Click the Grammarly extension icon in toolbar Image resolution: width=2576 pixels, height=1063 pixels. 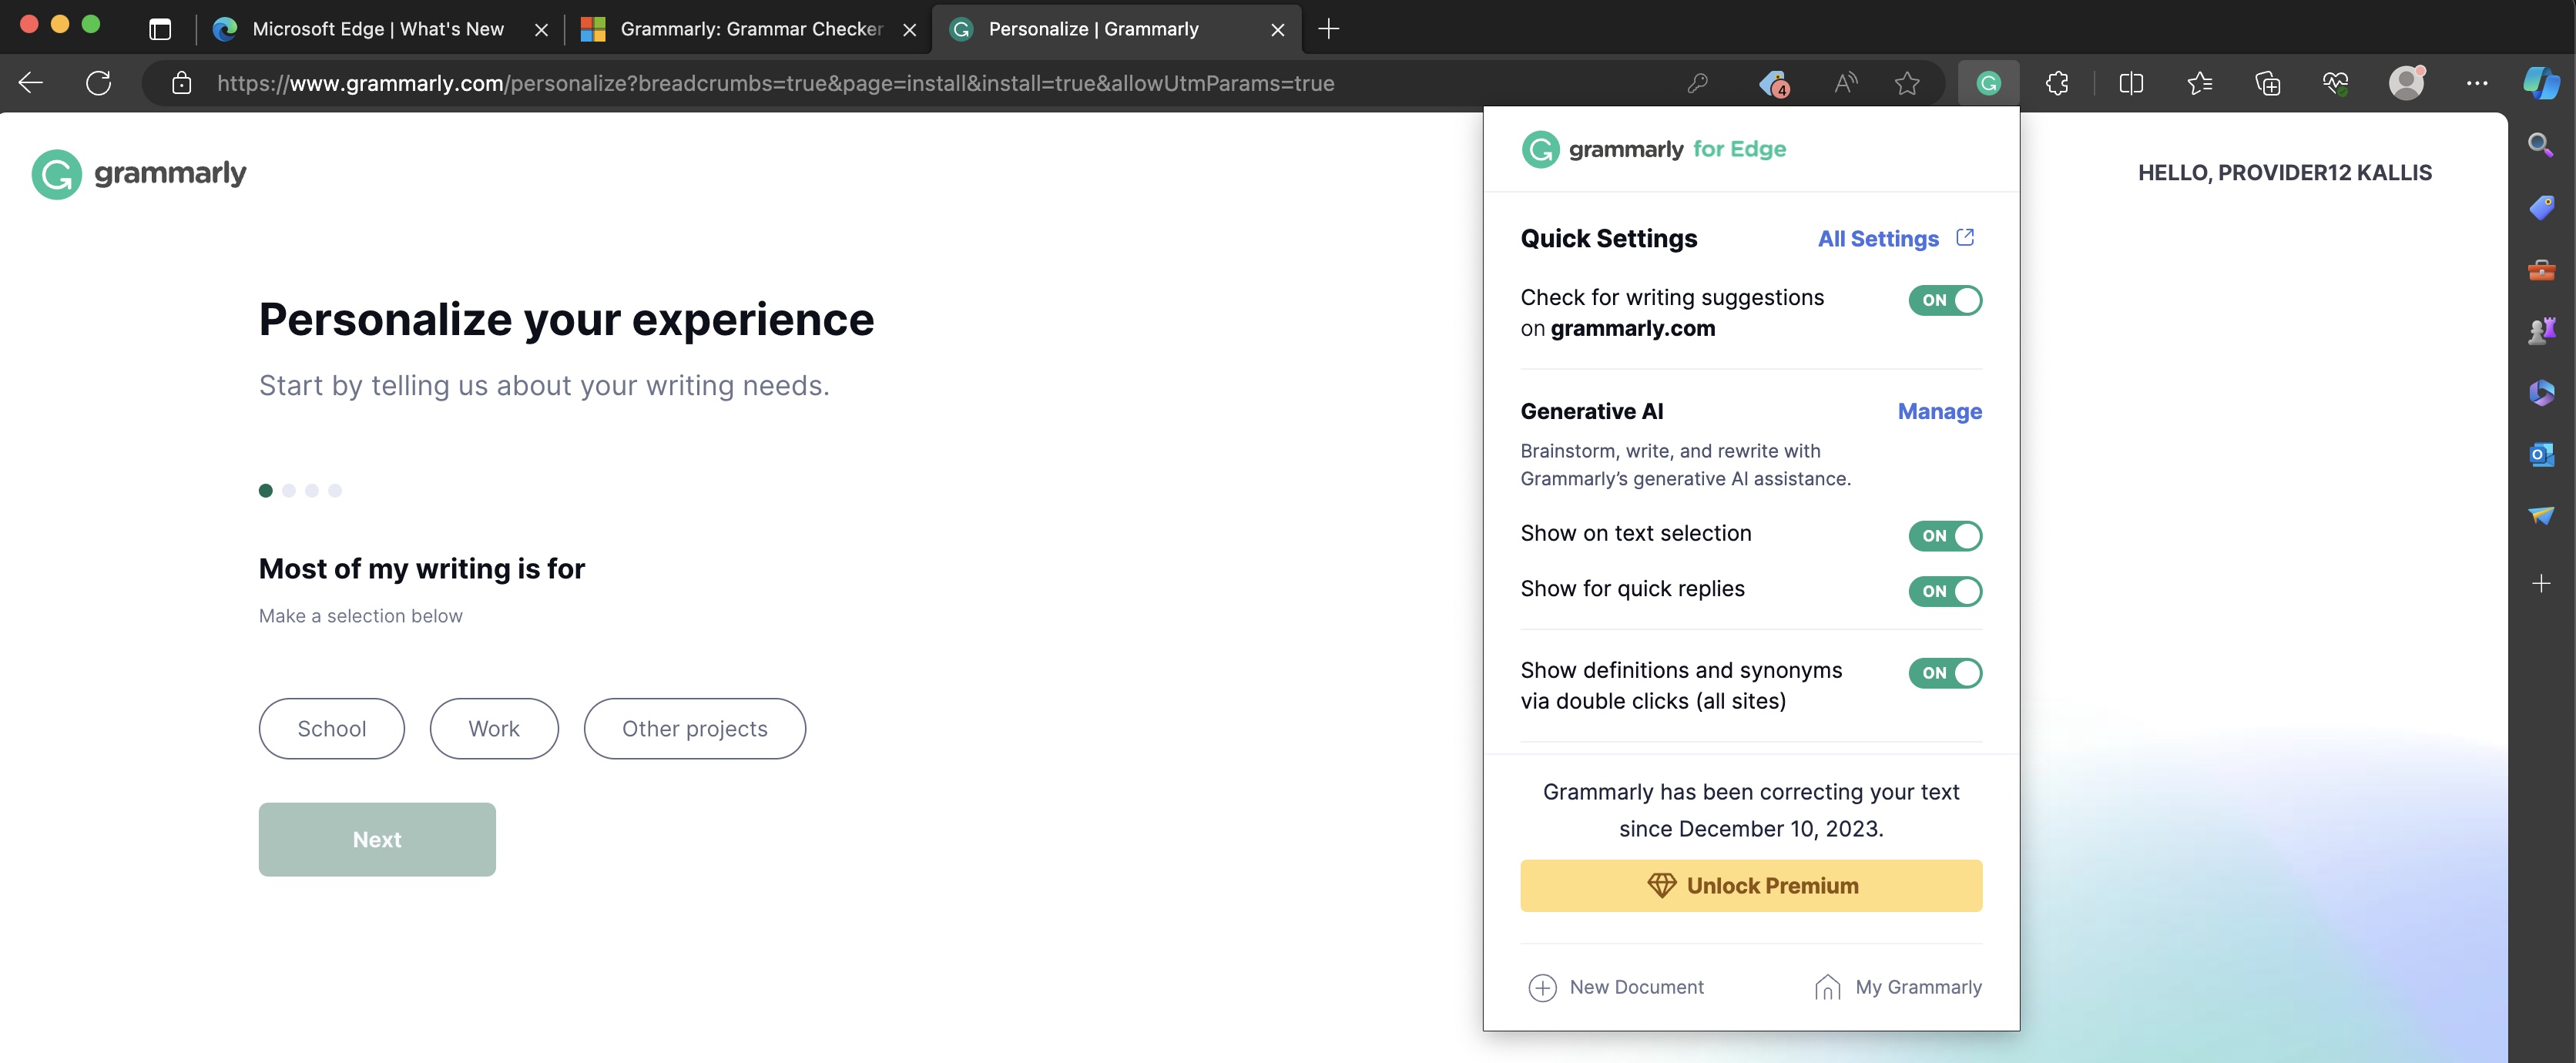pos(1988,82)
